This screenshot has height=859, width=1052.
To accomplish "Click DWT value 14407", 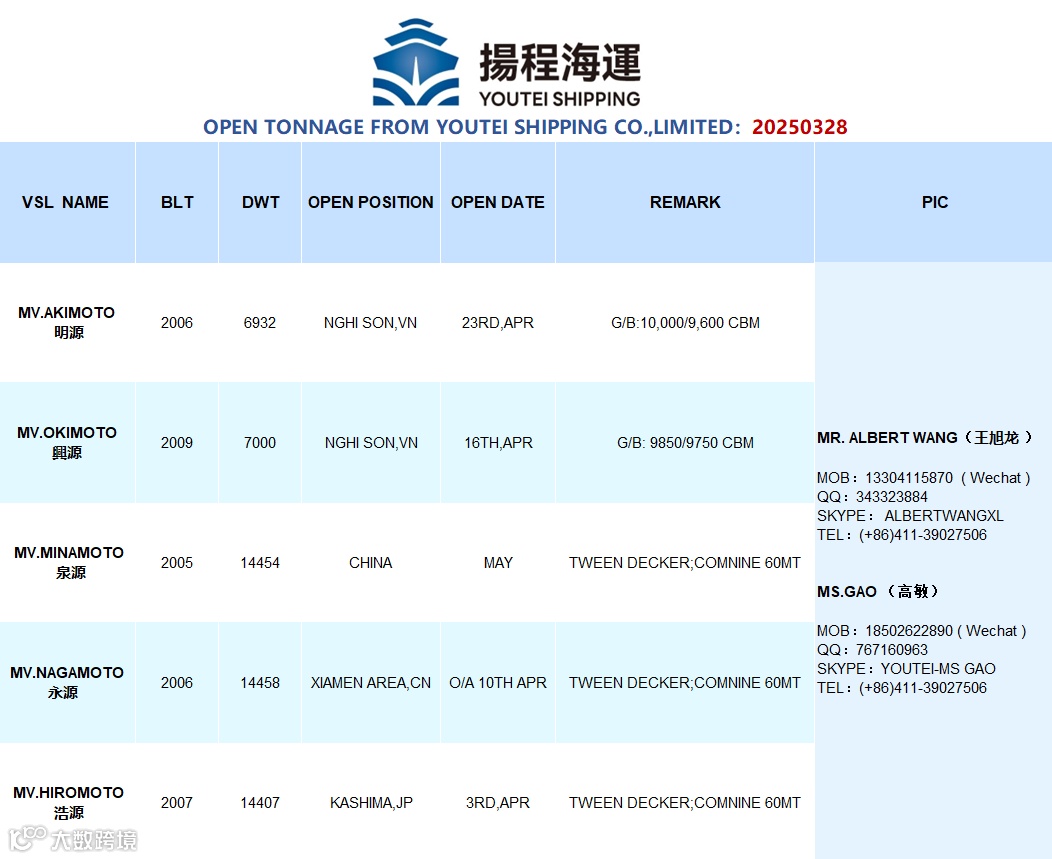I will coord(260,803).
